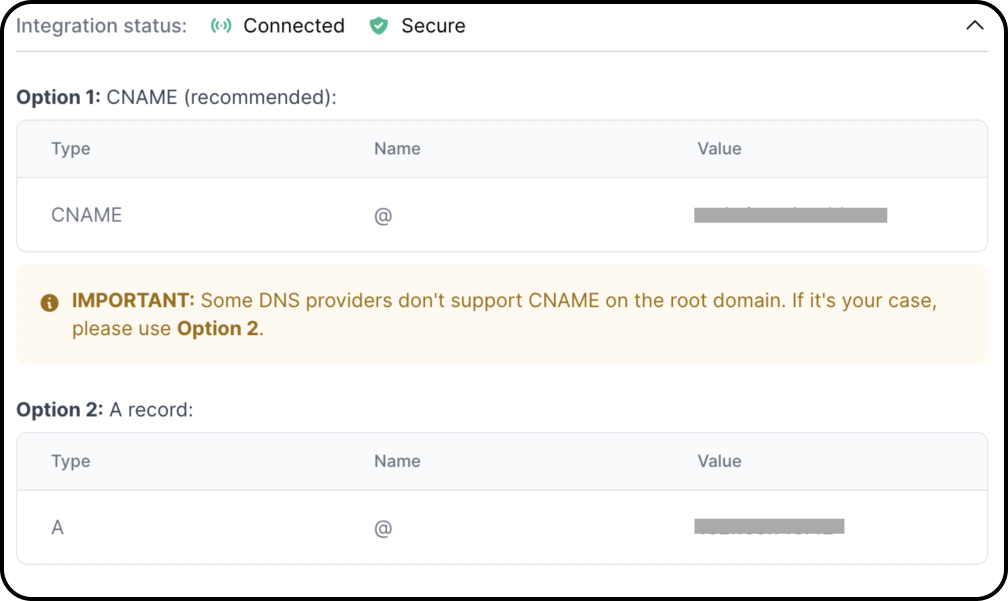Click the @ name in CNAME row
Screen dimensions: 1008x601
[x=382, y=215]
